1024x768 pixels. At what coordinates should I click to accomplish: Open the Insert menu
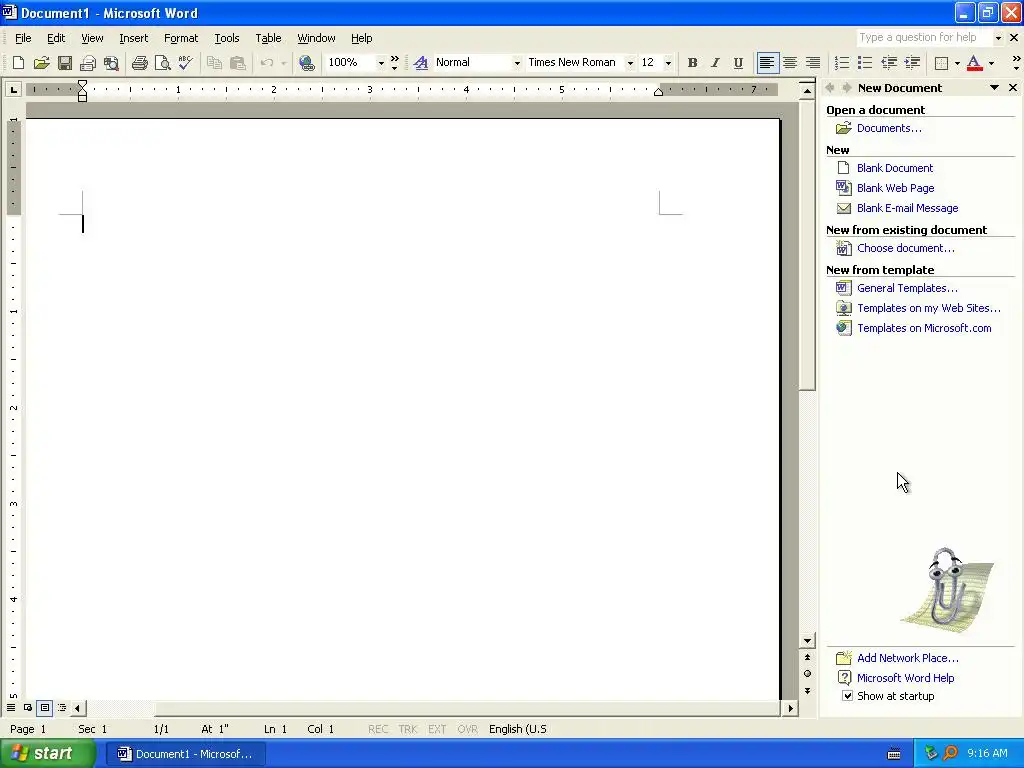pos(133,38)
